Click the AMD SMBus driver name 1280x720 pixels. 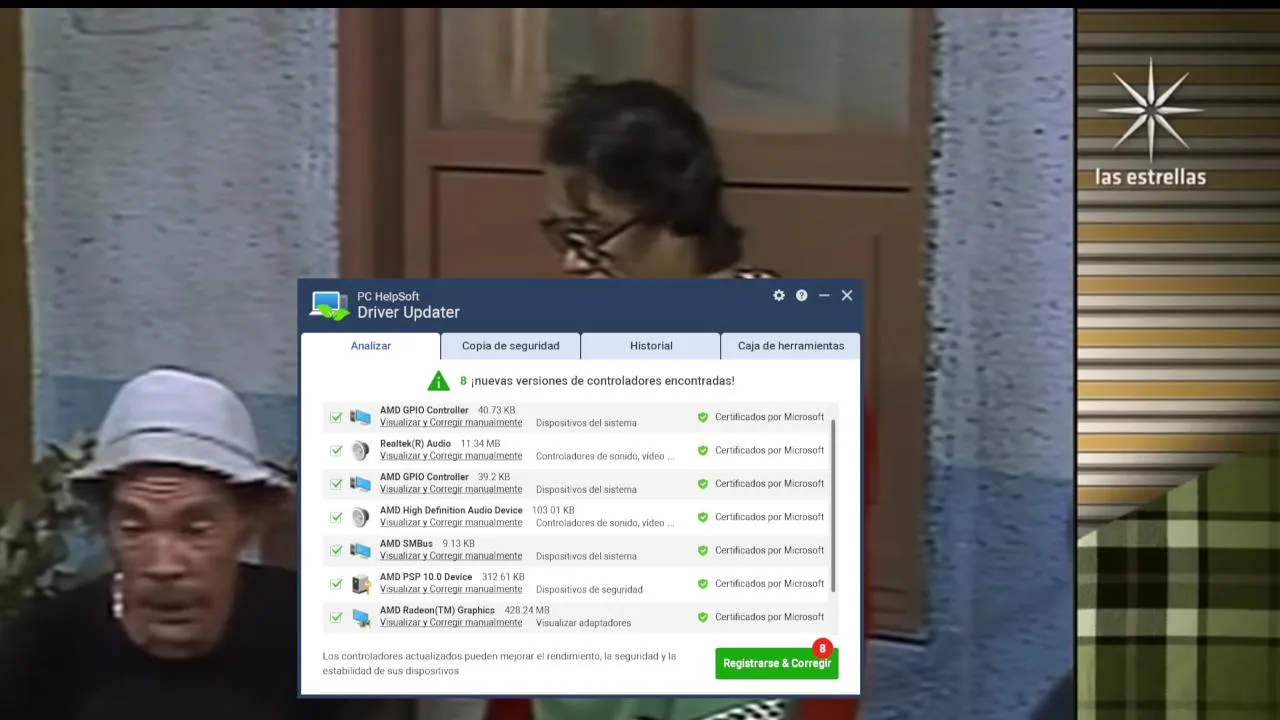click(406, 544)
